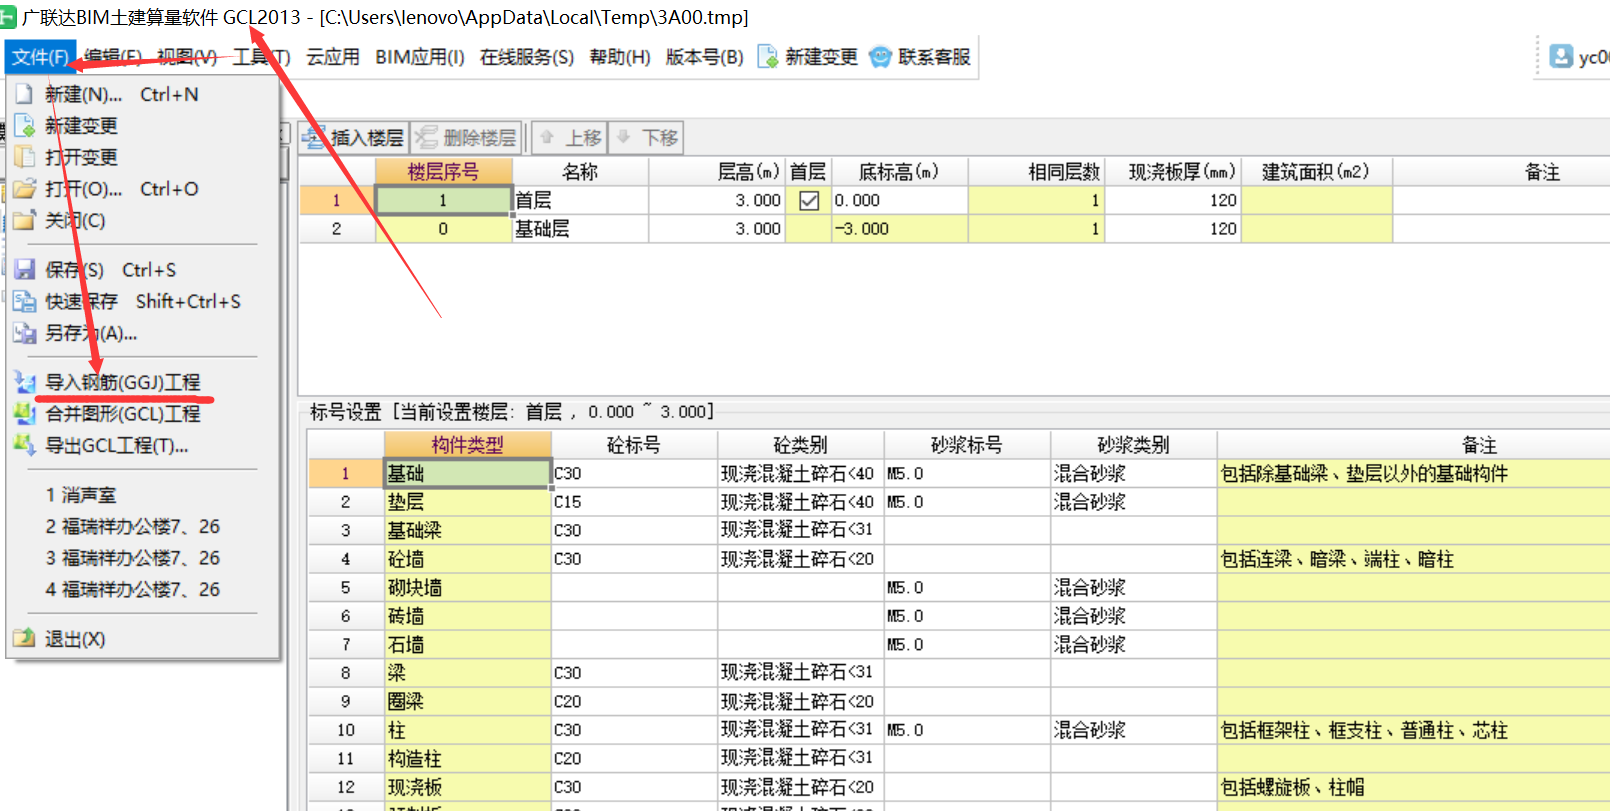Open the 文件(F) menu
Screen dimensions: 1610x811
(40, 57)
